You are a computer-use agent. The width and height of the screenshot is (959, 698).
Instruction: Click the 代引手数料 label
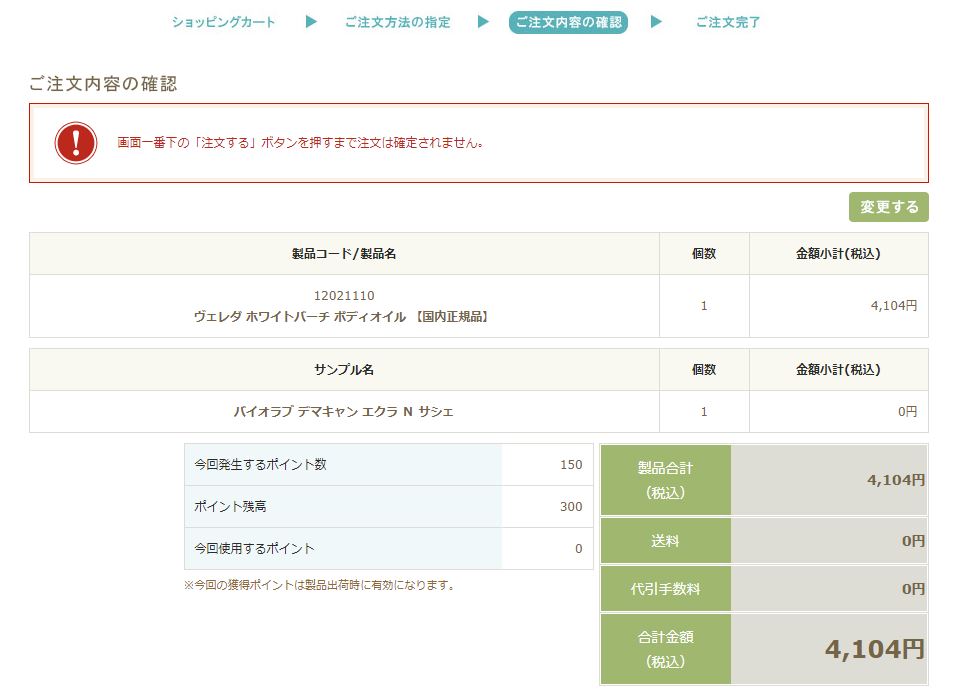[665, 589]
